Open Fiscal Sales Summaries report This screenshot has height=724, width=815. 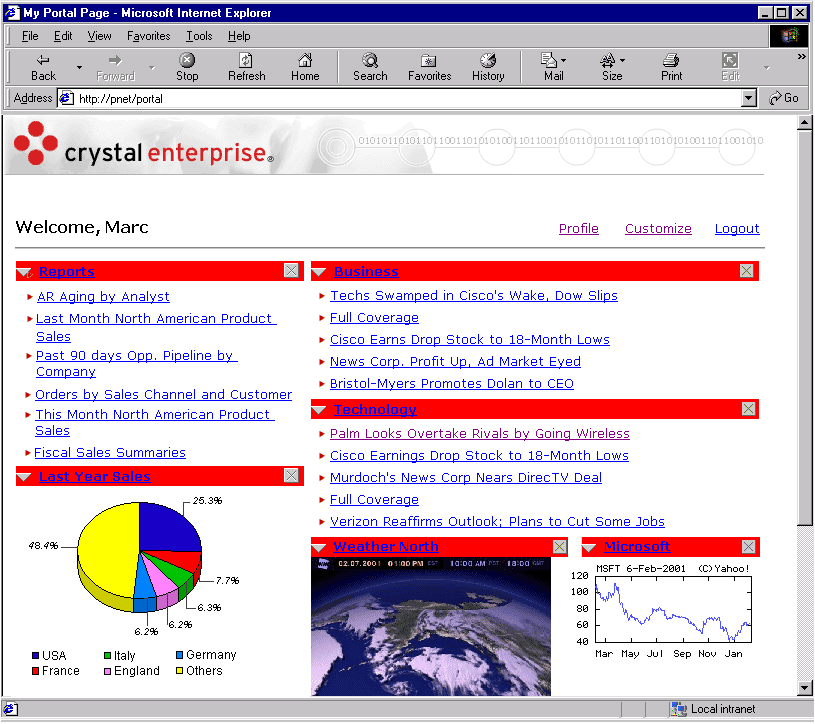(110, 453)
